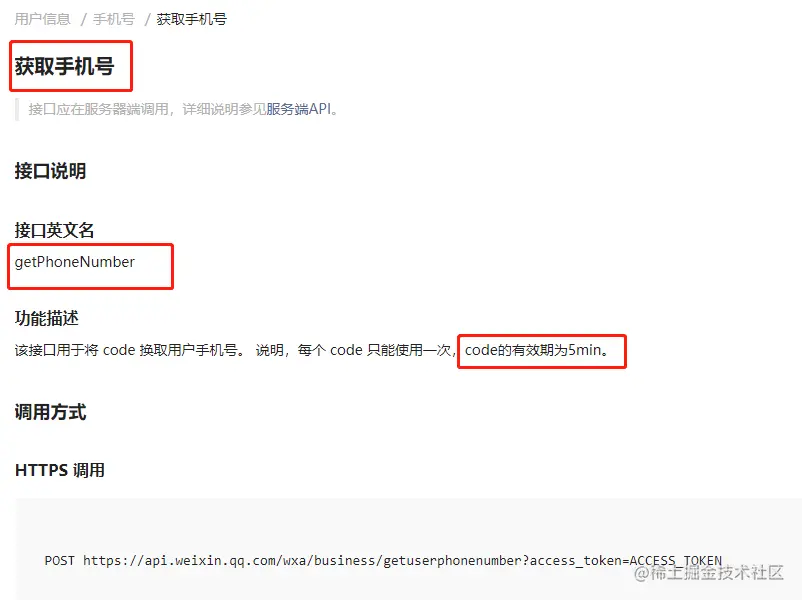Click the HTTPS 调用 heading

pos(60,470)
